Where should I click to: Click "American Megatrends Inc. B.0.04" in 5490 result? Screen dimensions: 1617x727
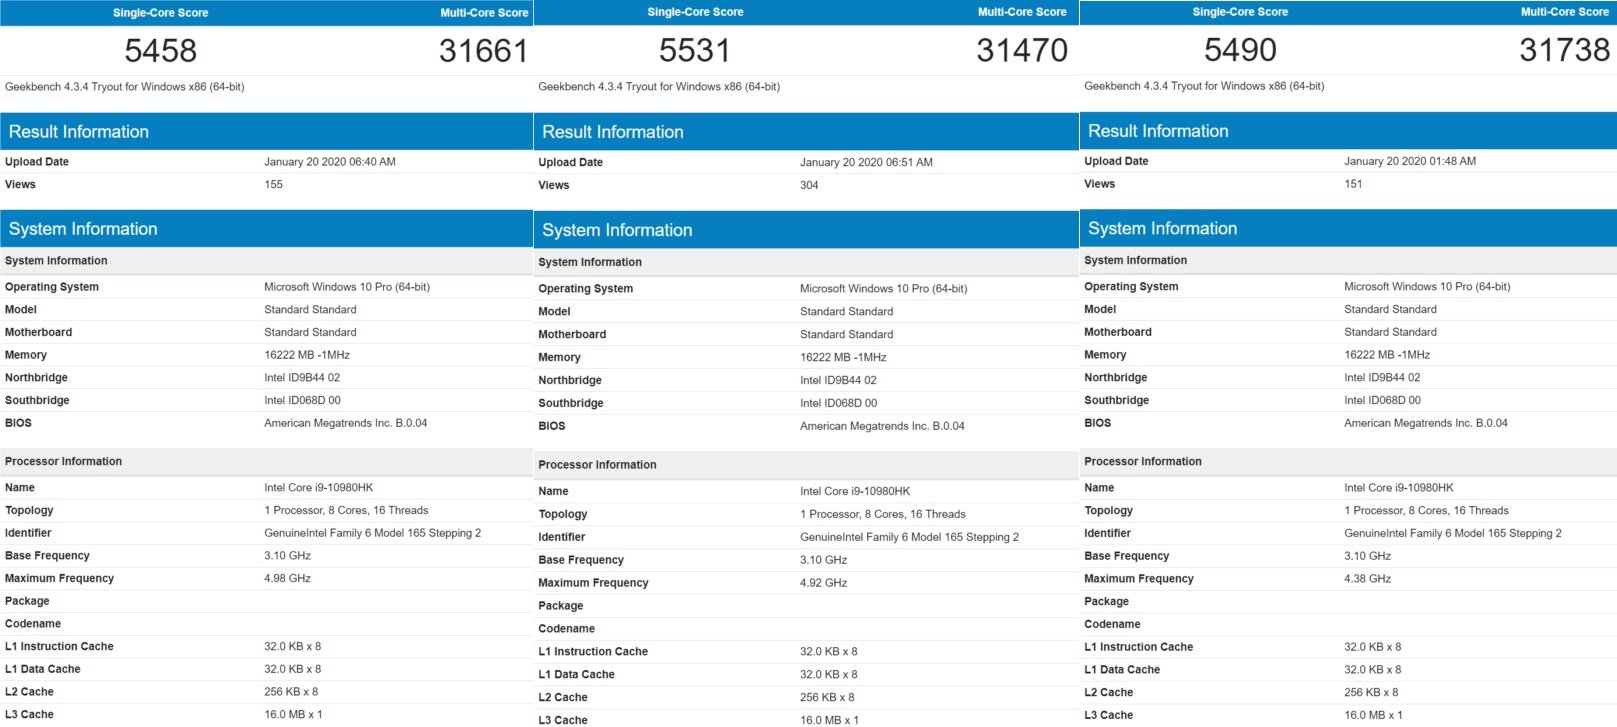1425,423
